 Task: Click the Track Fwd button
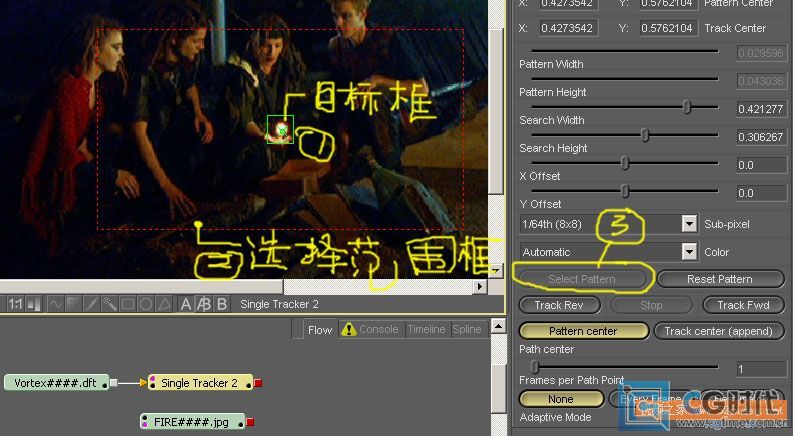[743, 305]
